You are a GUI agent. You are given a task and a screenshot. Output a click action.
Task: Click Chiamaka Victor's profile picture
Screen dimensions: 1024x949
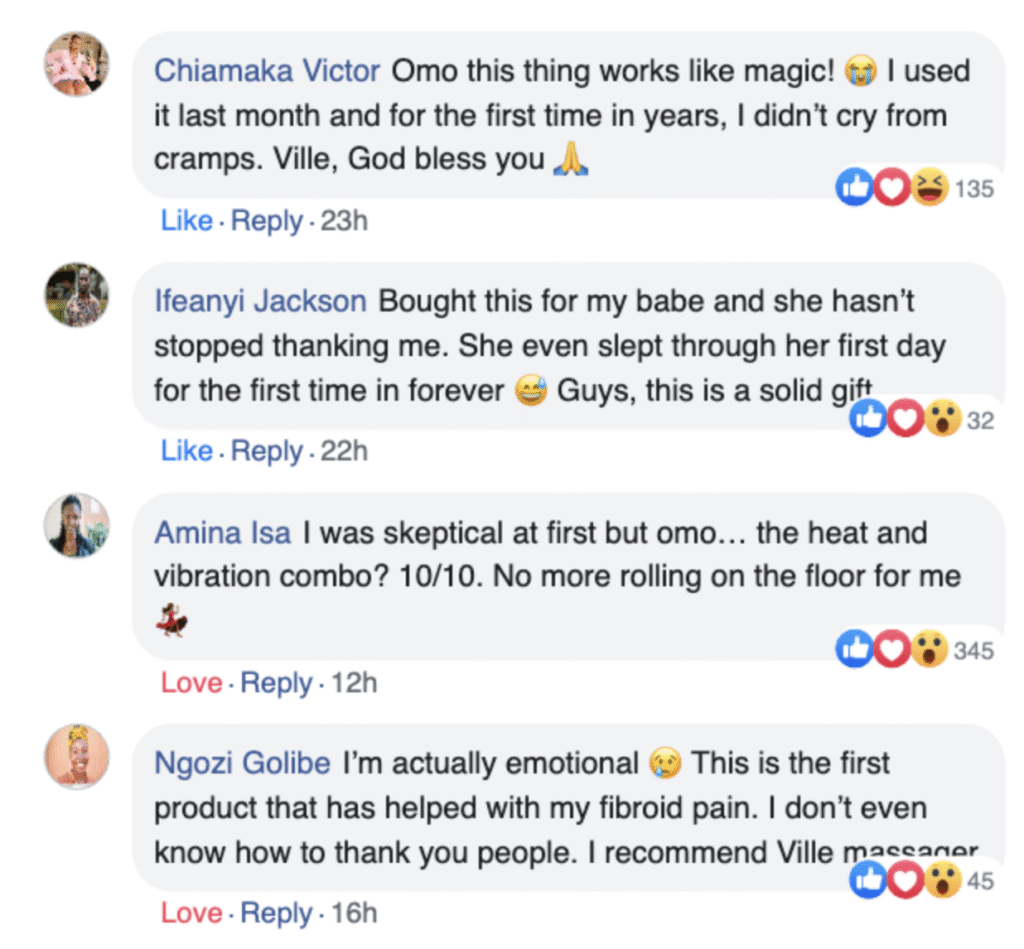click(76, 64)
